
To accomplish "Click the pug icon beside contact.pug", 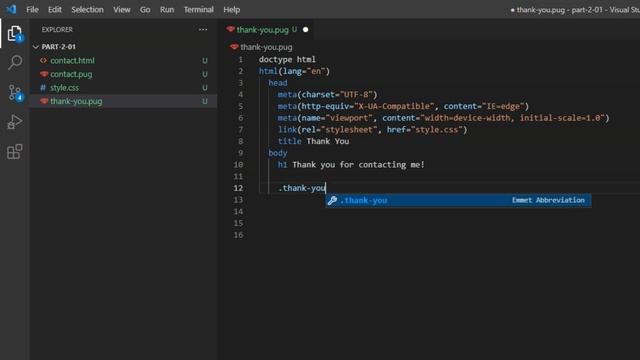I will [44, 74].
